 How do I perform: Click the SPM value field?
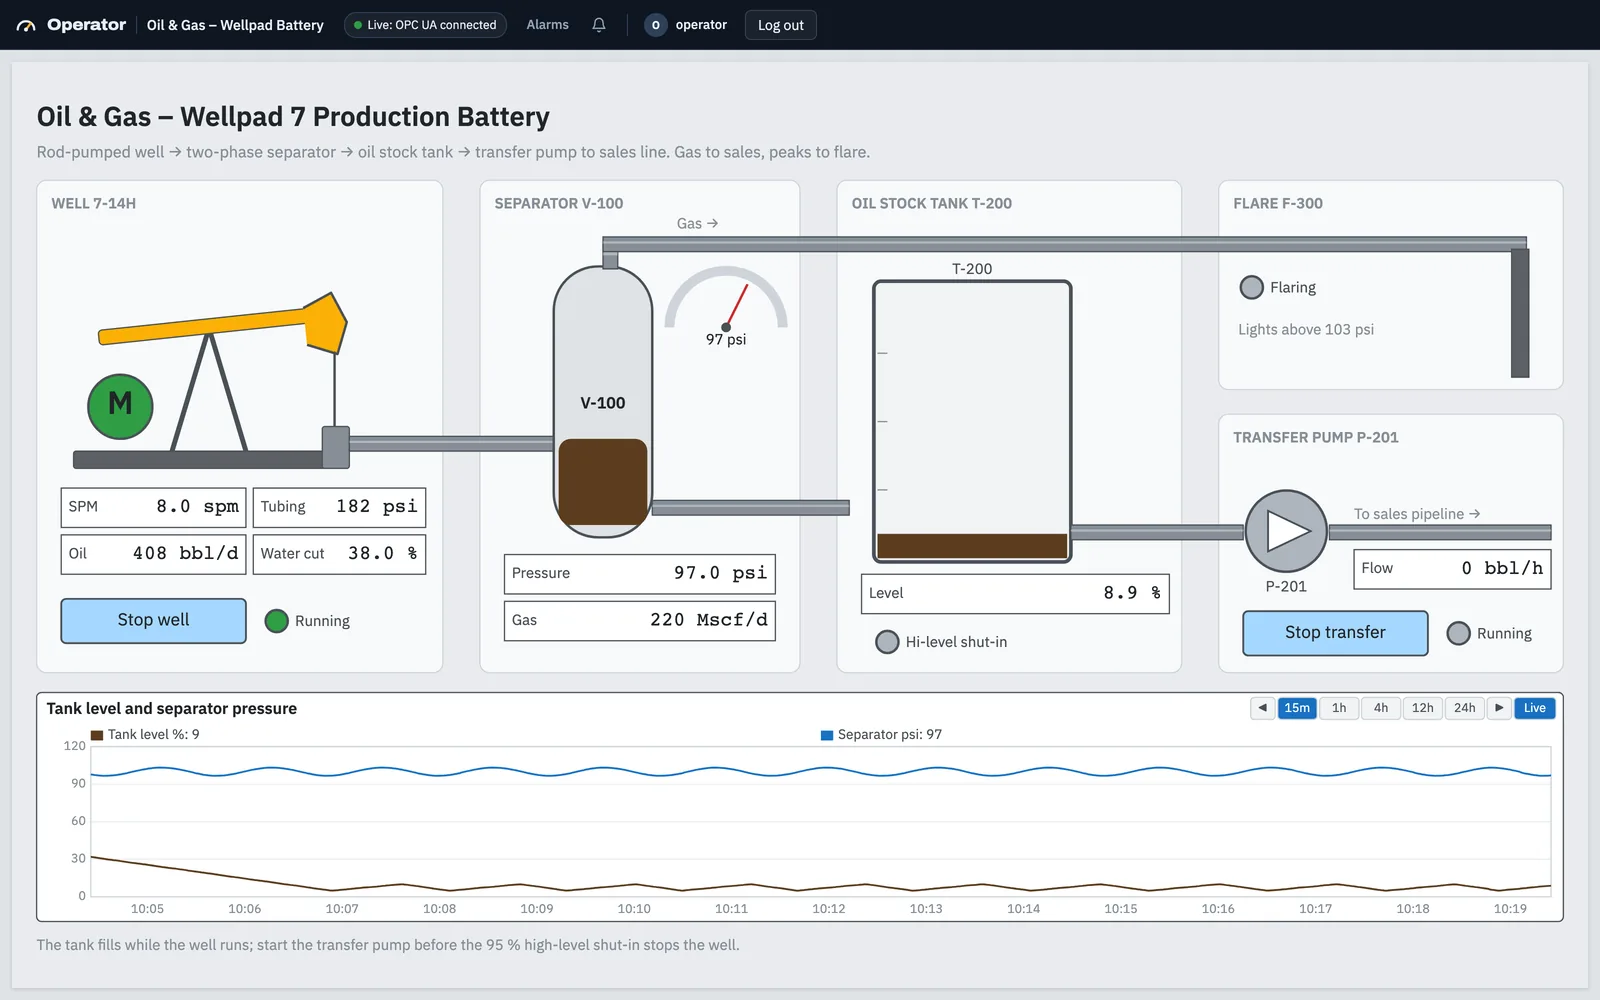point(153,507)
